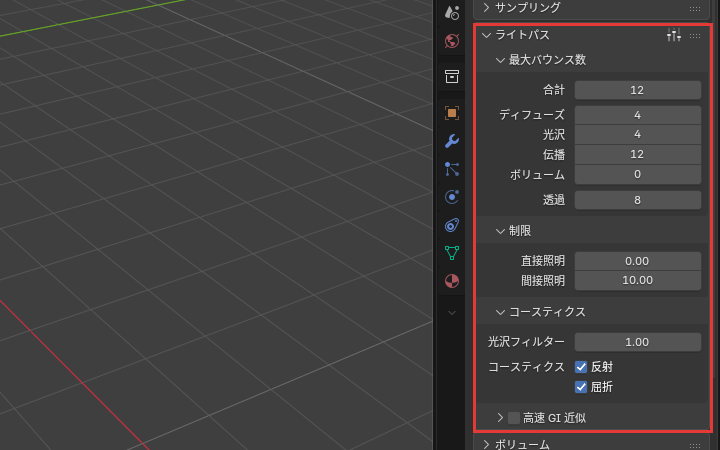This screenshot has height=450, width=720.
Task: Click the ボリューム bounces field showing 0
Action: [x=638, y=174]
